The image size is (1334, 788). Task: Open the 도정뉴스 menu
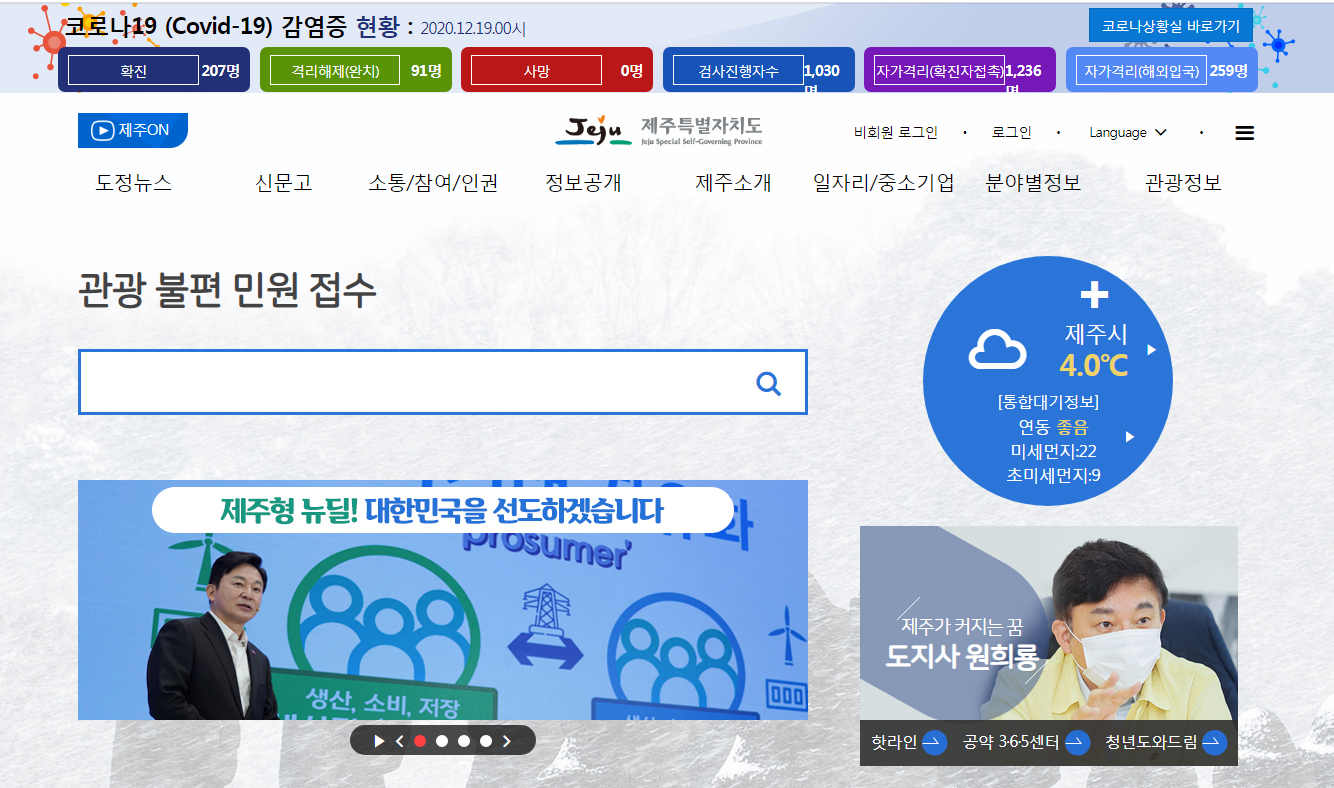coord(134,183)
